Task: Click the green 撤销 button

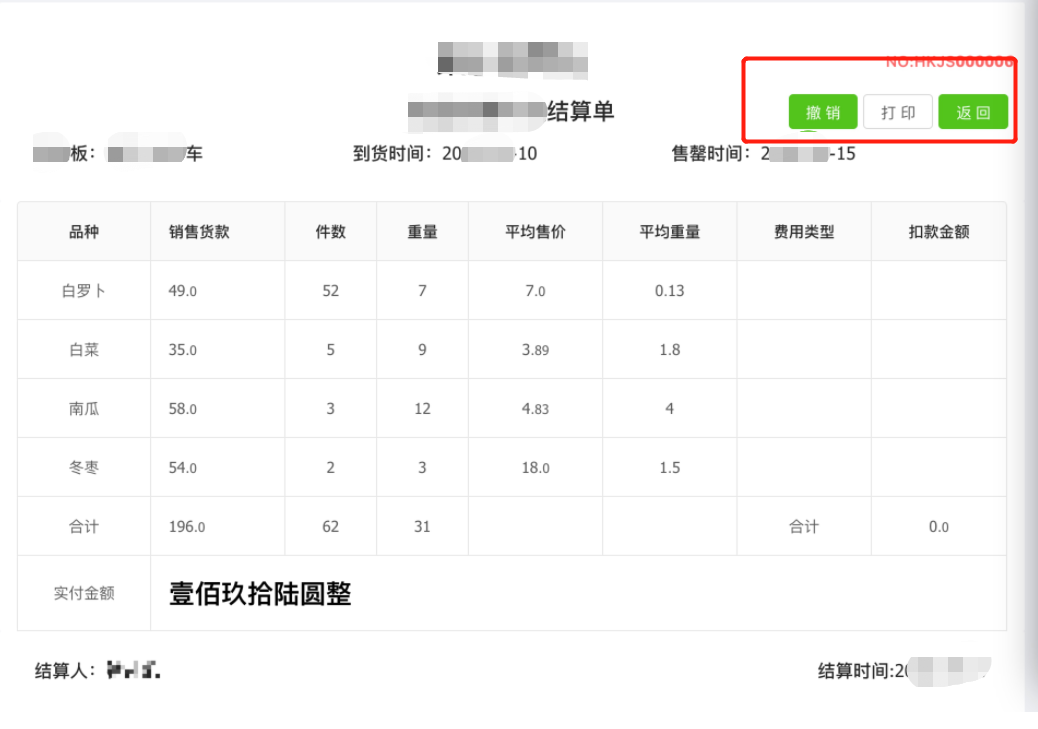Action: pos(823,112)
